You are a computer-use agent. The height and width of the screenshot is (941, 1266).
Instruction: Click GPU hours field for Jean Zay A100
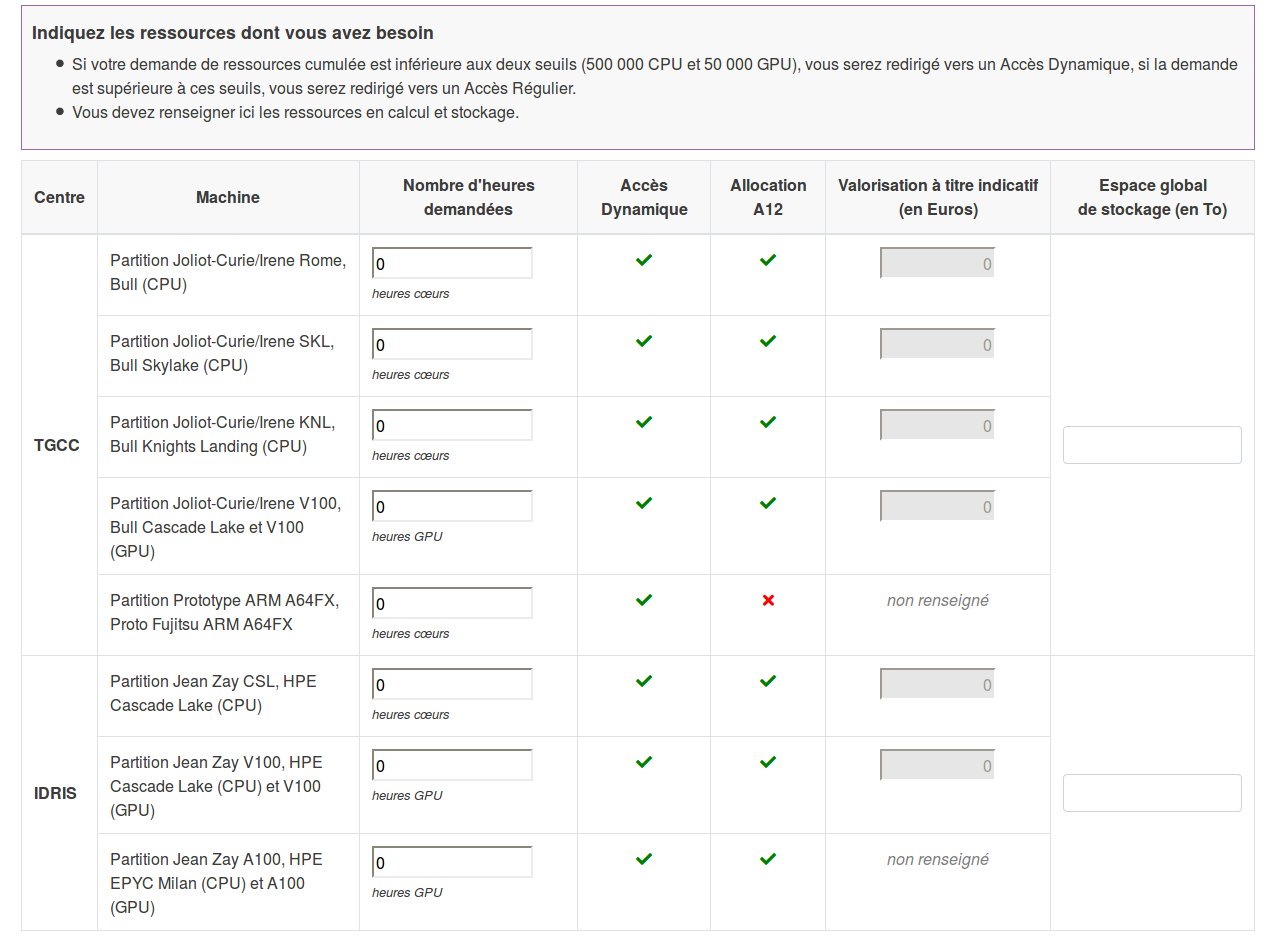[452, 862]
